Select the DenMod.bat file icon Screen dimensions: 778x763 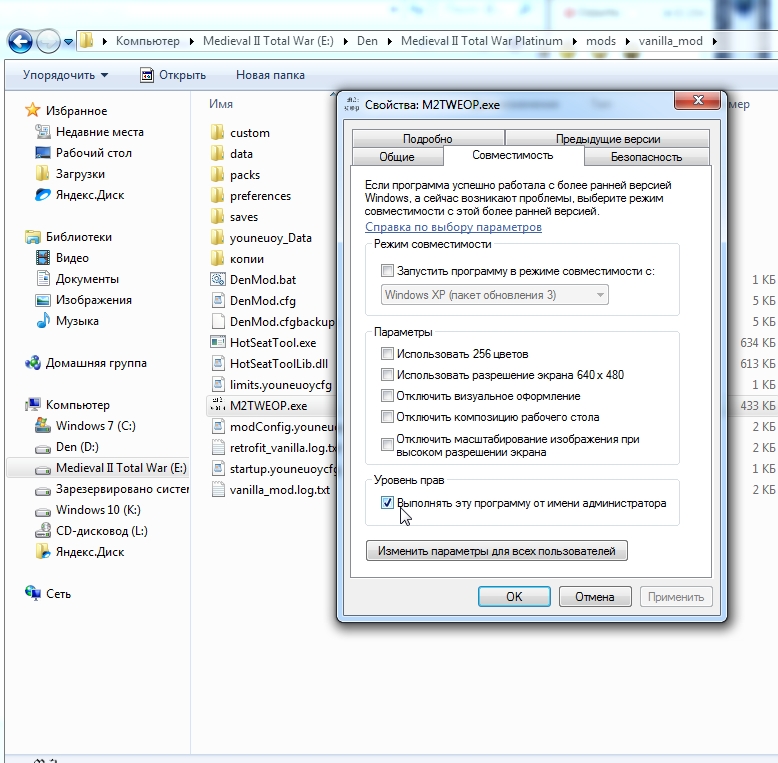tap(218, 279)
